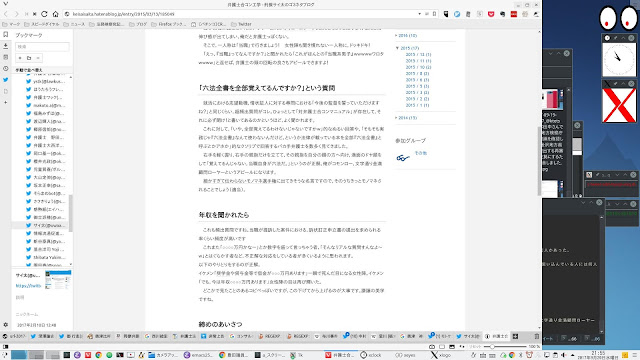Open Pocket extension icon in toolbar
Viewport: 640px width, 360px height.
[491, 14]
